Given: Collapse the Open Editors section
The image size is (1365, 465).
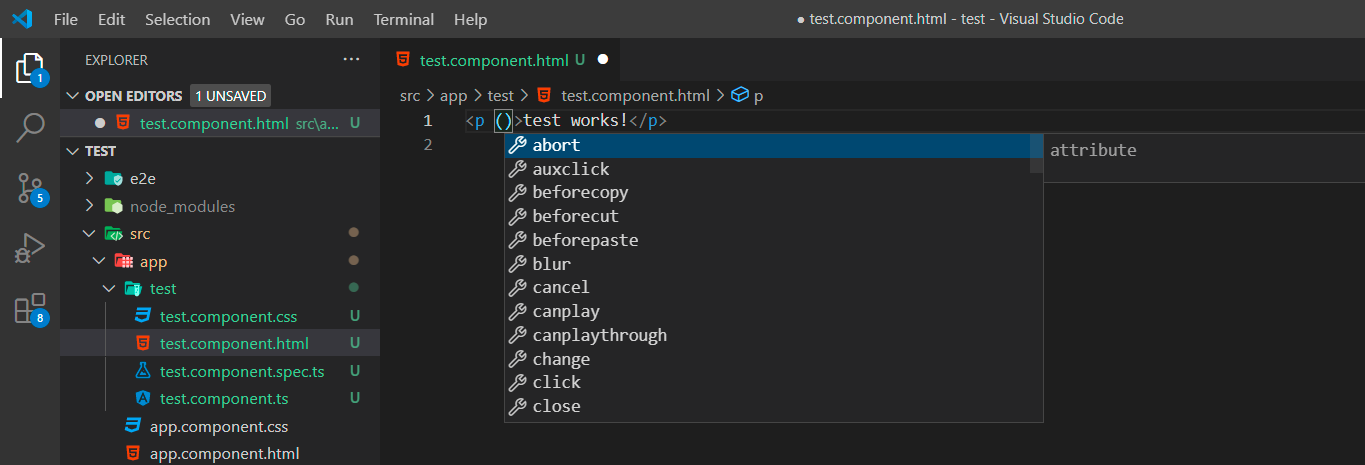Looking at the screenshot, I should (73, 96).
